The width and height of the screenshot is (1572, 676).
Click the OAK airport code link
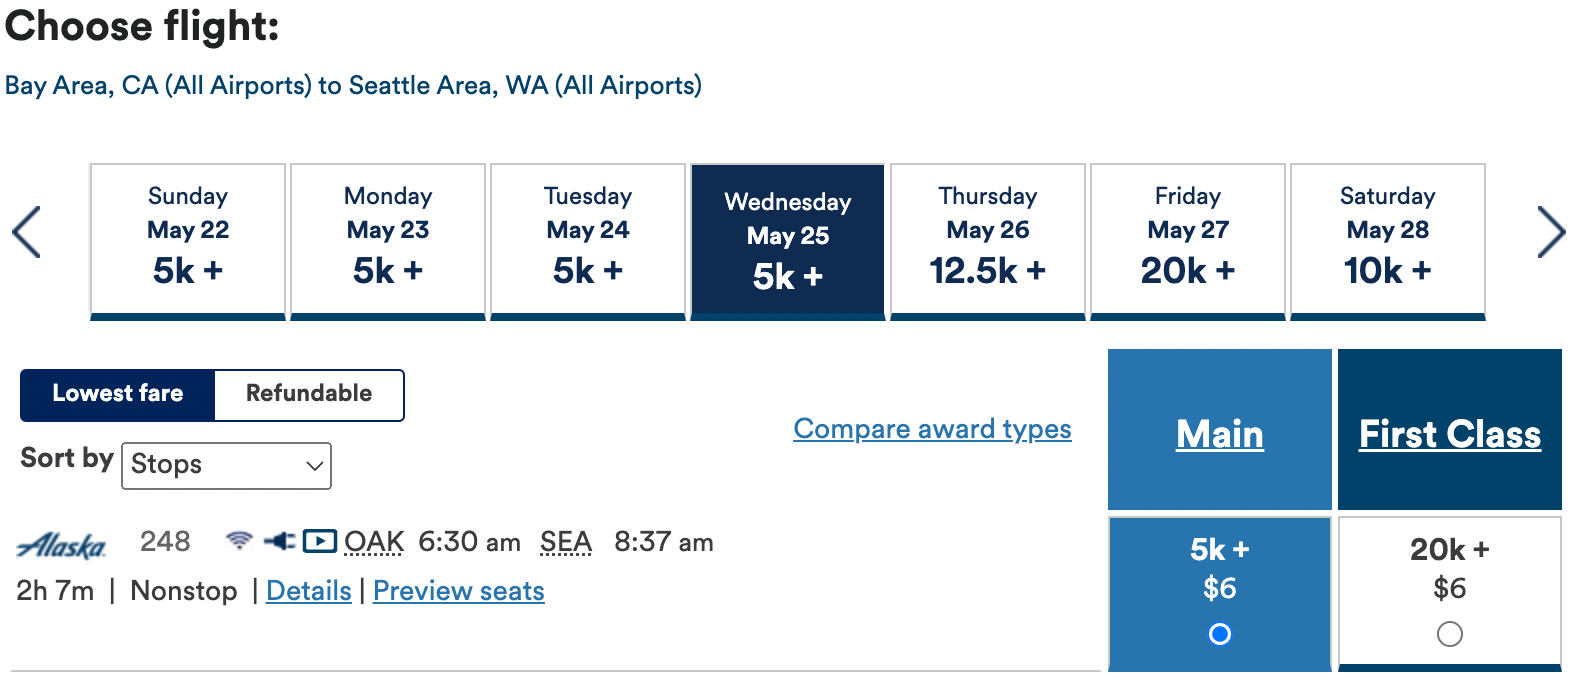point(373,541)
